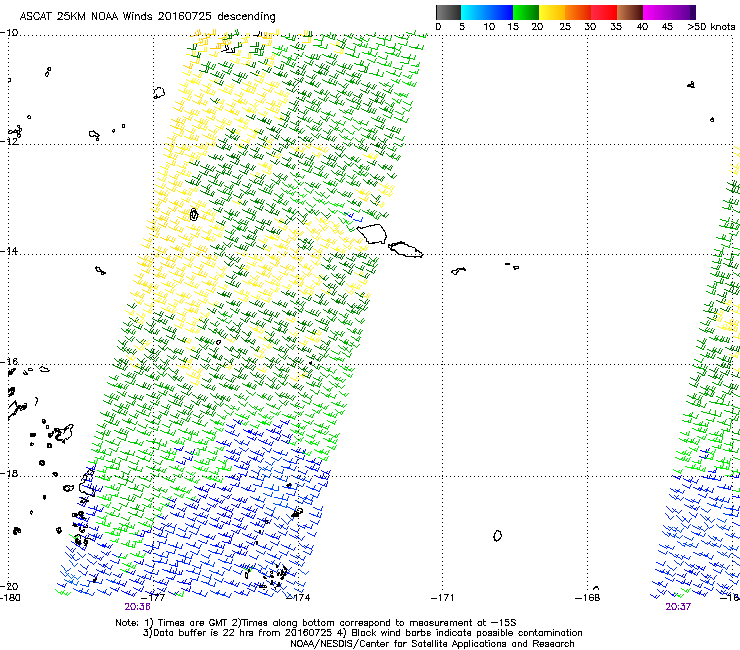Click the "-10" latitude label

(x=9, y=33)
